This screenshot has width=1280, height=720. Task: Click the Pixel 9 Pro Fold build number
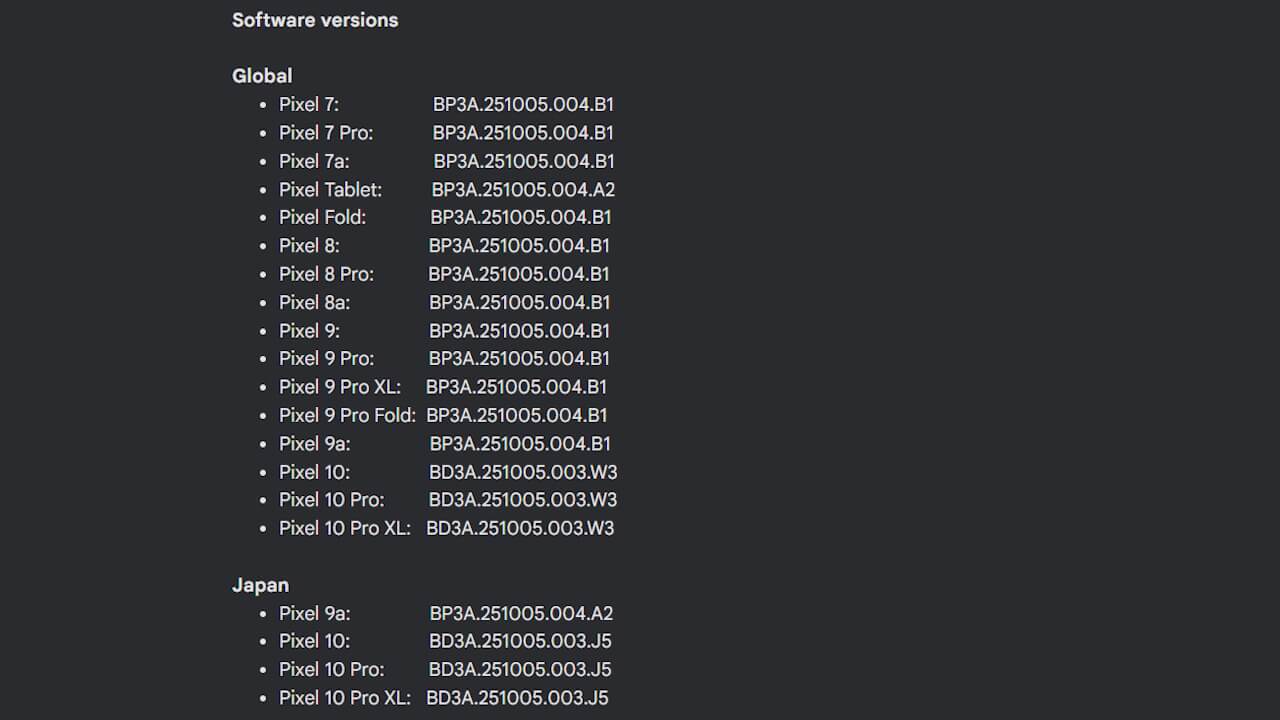click(x=516, y=415)
